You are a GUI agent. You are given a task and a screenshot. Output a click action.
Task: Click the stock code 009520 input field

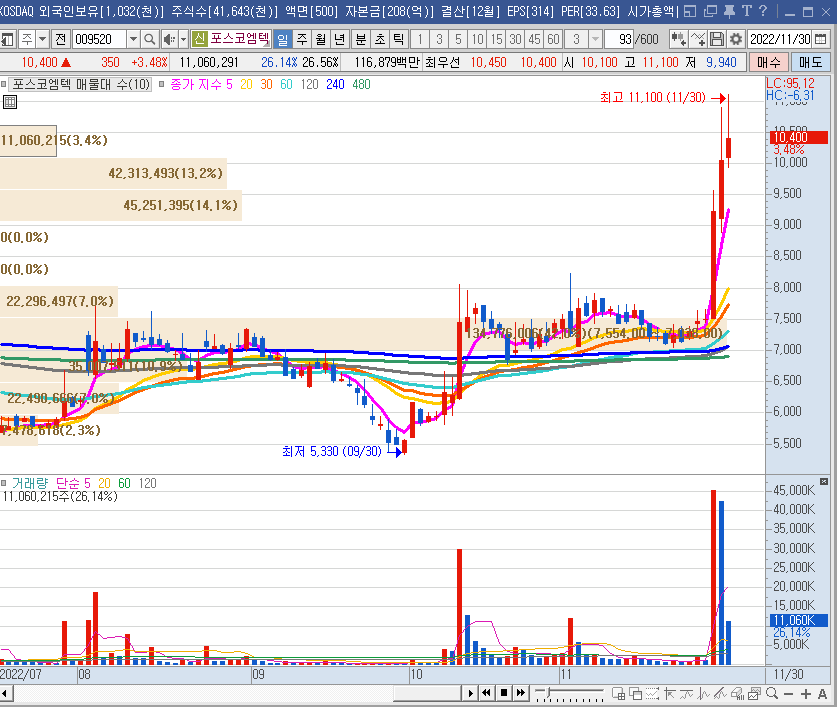[99, 39]
